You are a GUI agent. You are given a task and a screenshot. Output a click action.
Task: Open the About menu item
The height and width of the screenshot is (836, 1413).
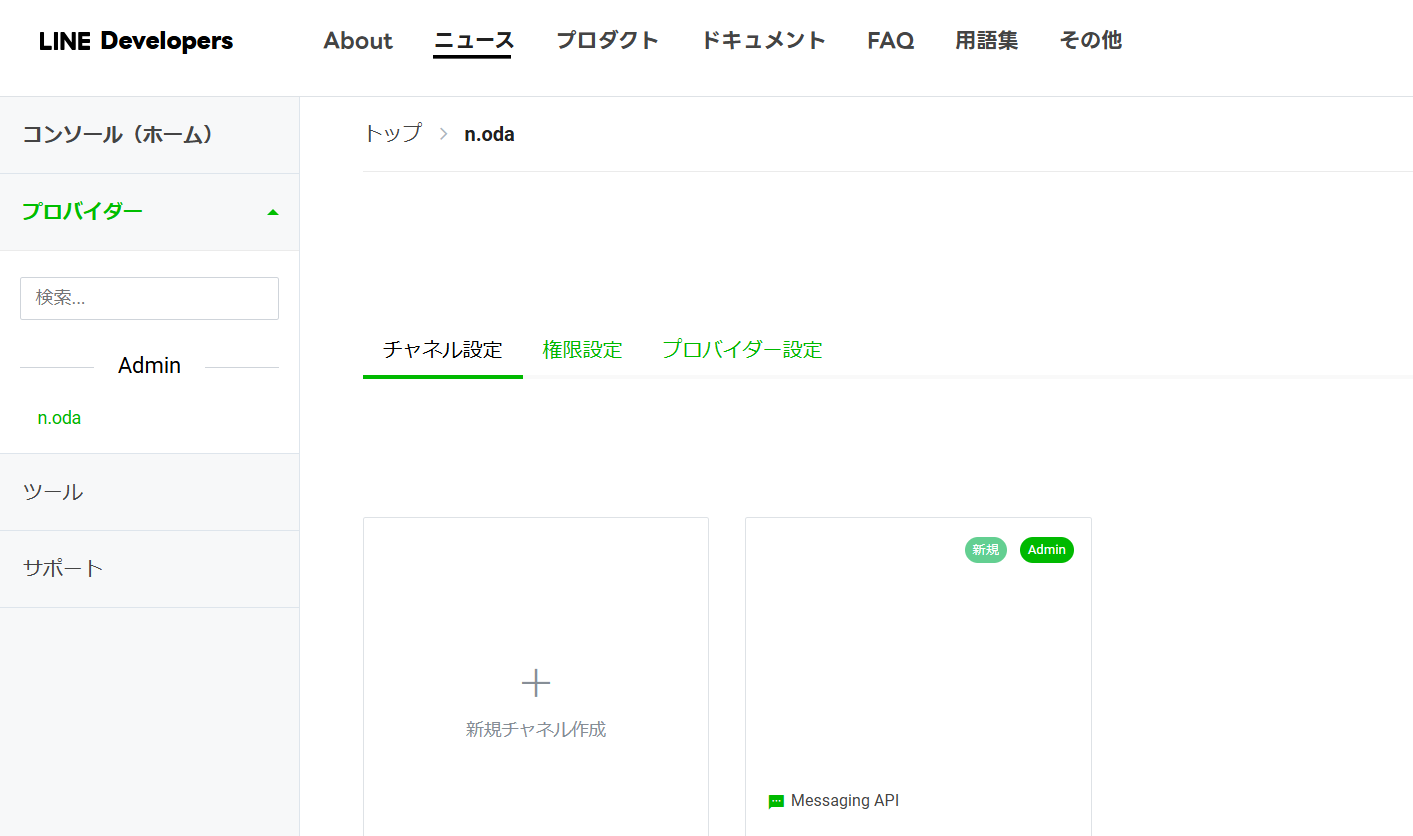[358, 41]
